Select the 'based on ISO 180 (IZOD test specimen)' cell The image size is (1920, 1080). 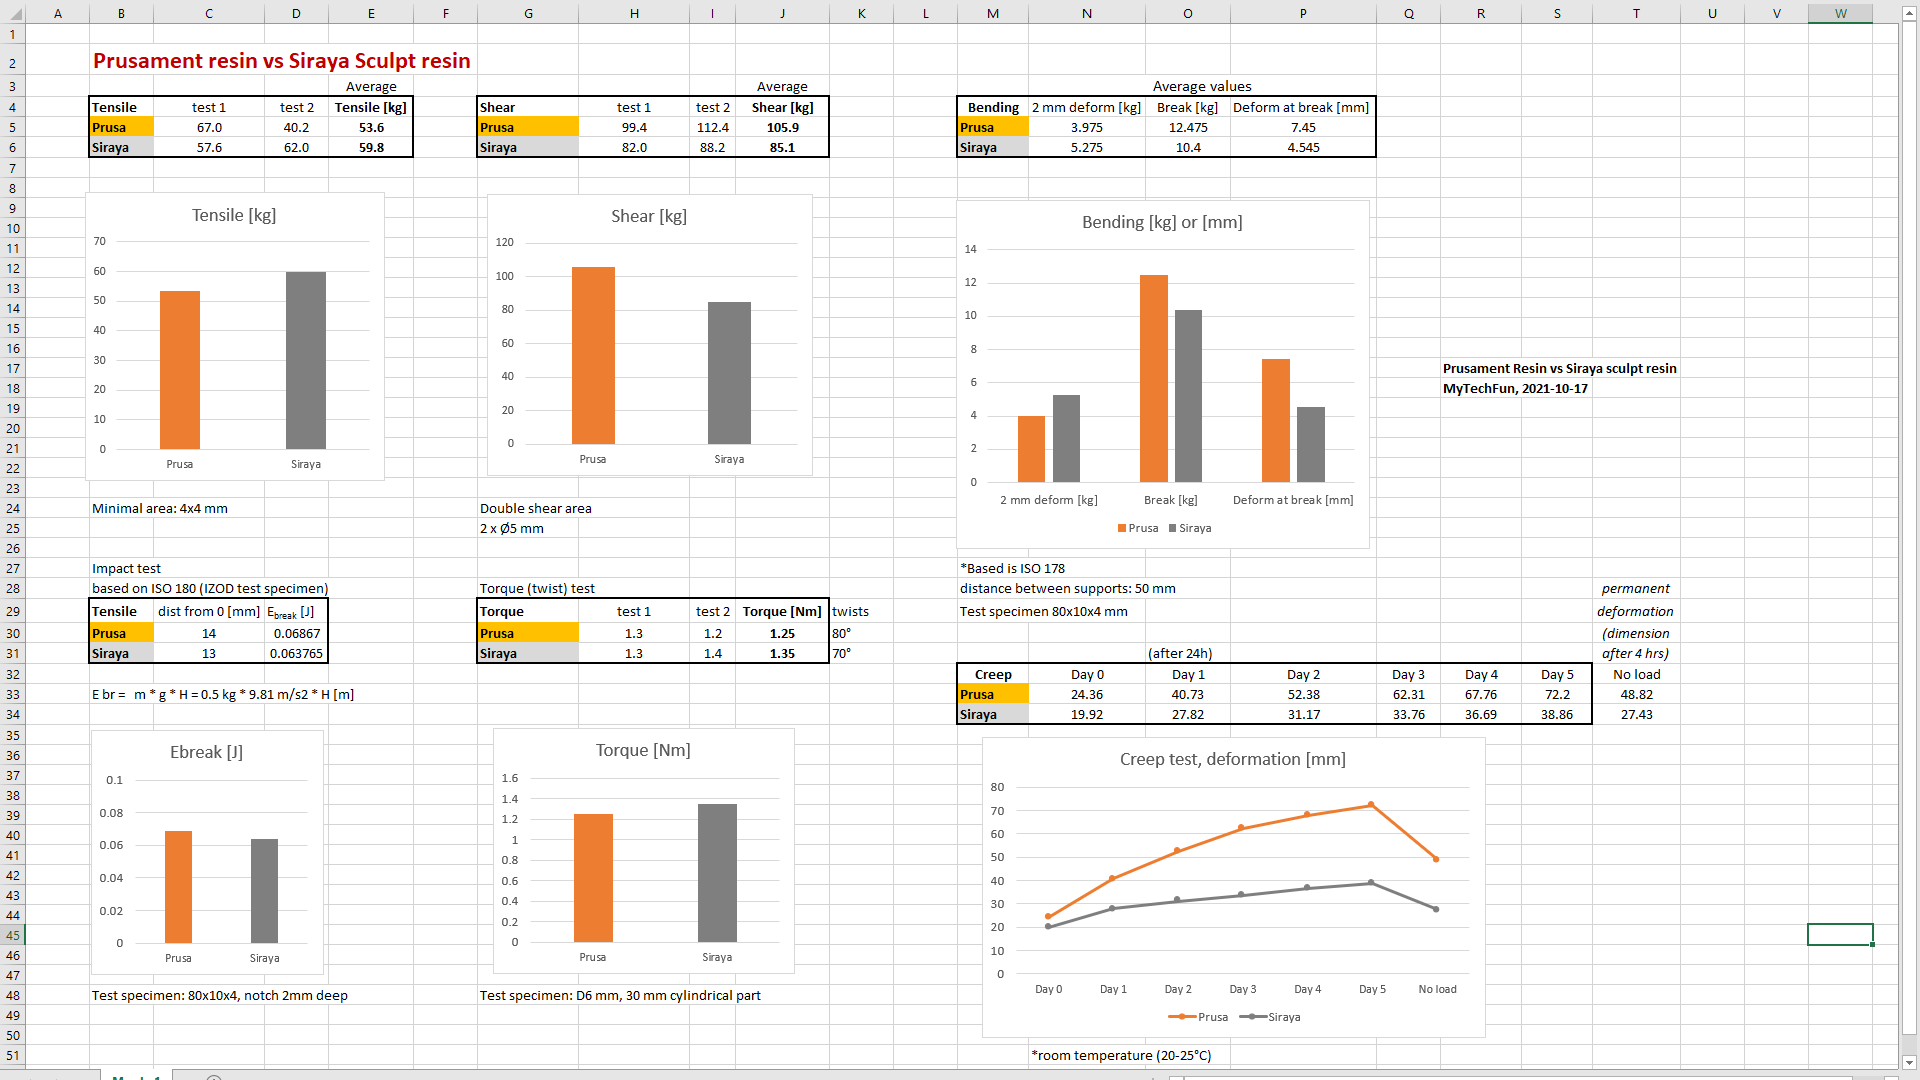pyautogui.click(x=210, y=588)
